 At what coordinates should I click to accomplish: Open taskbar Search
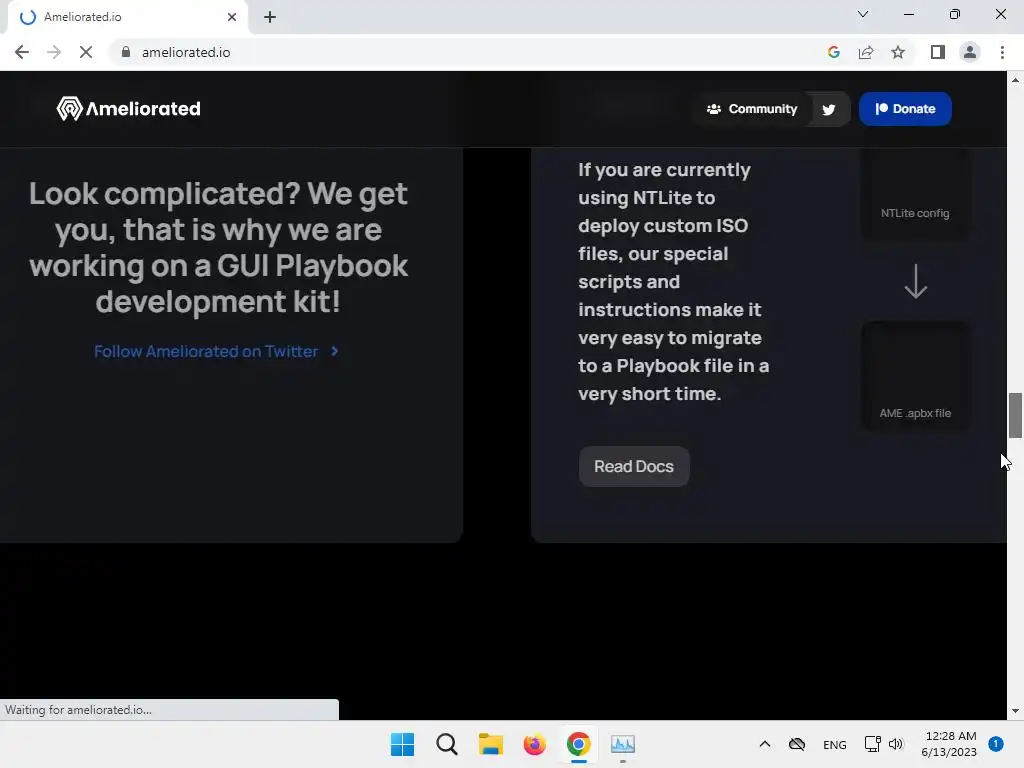click(447, 744)
